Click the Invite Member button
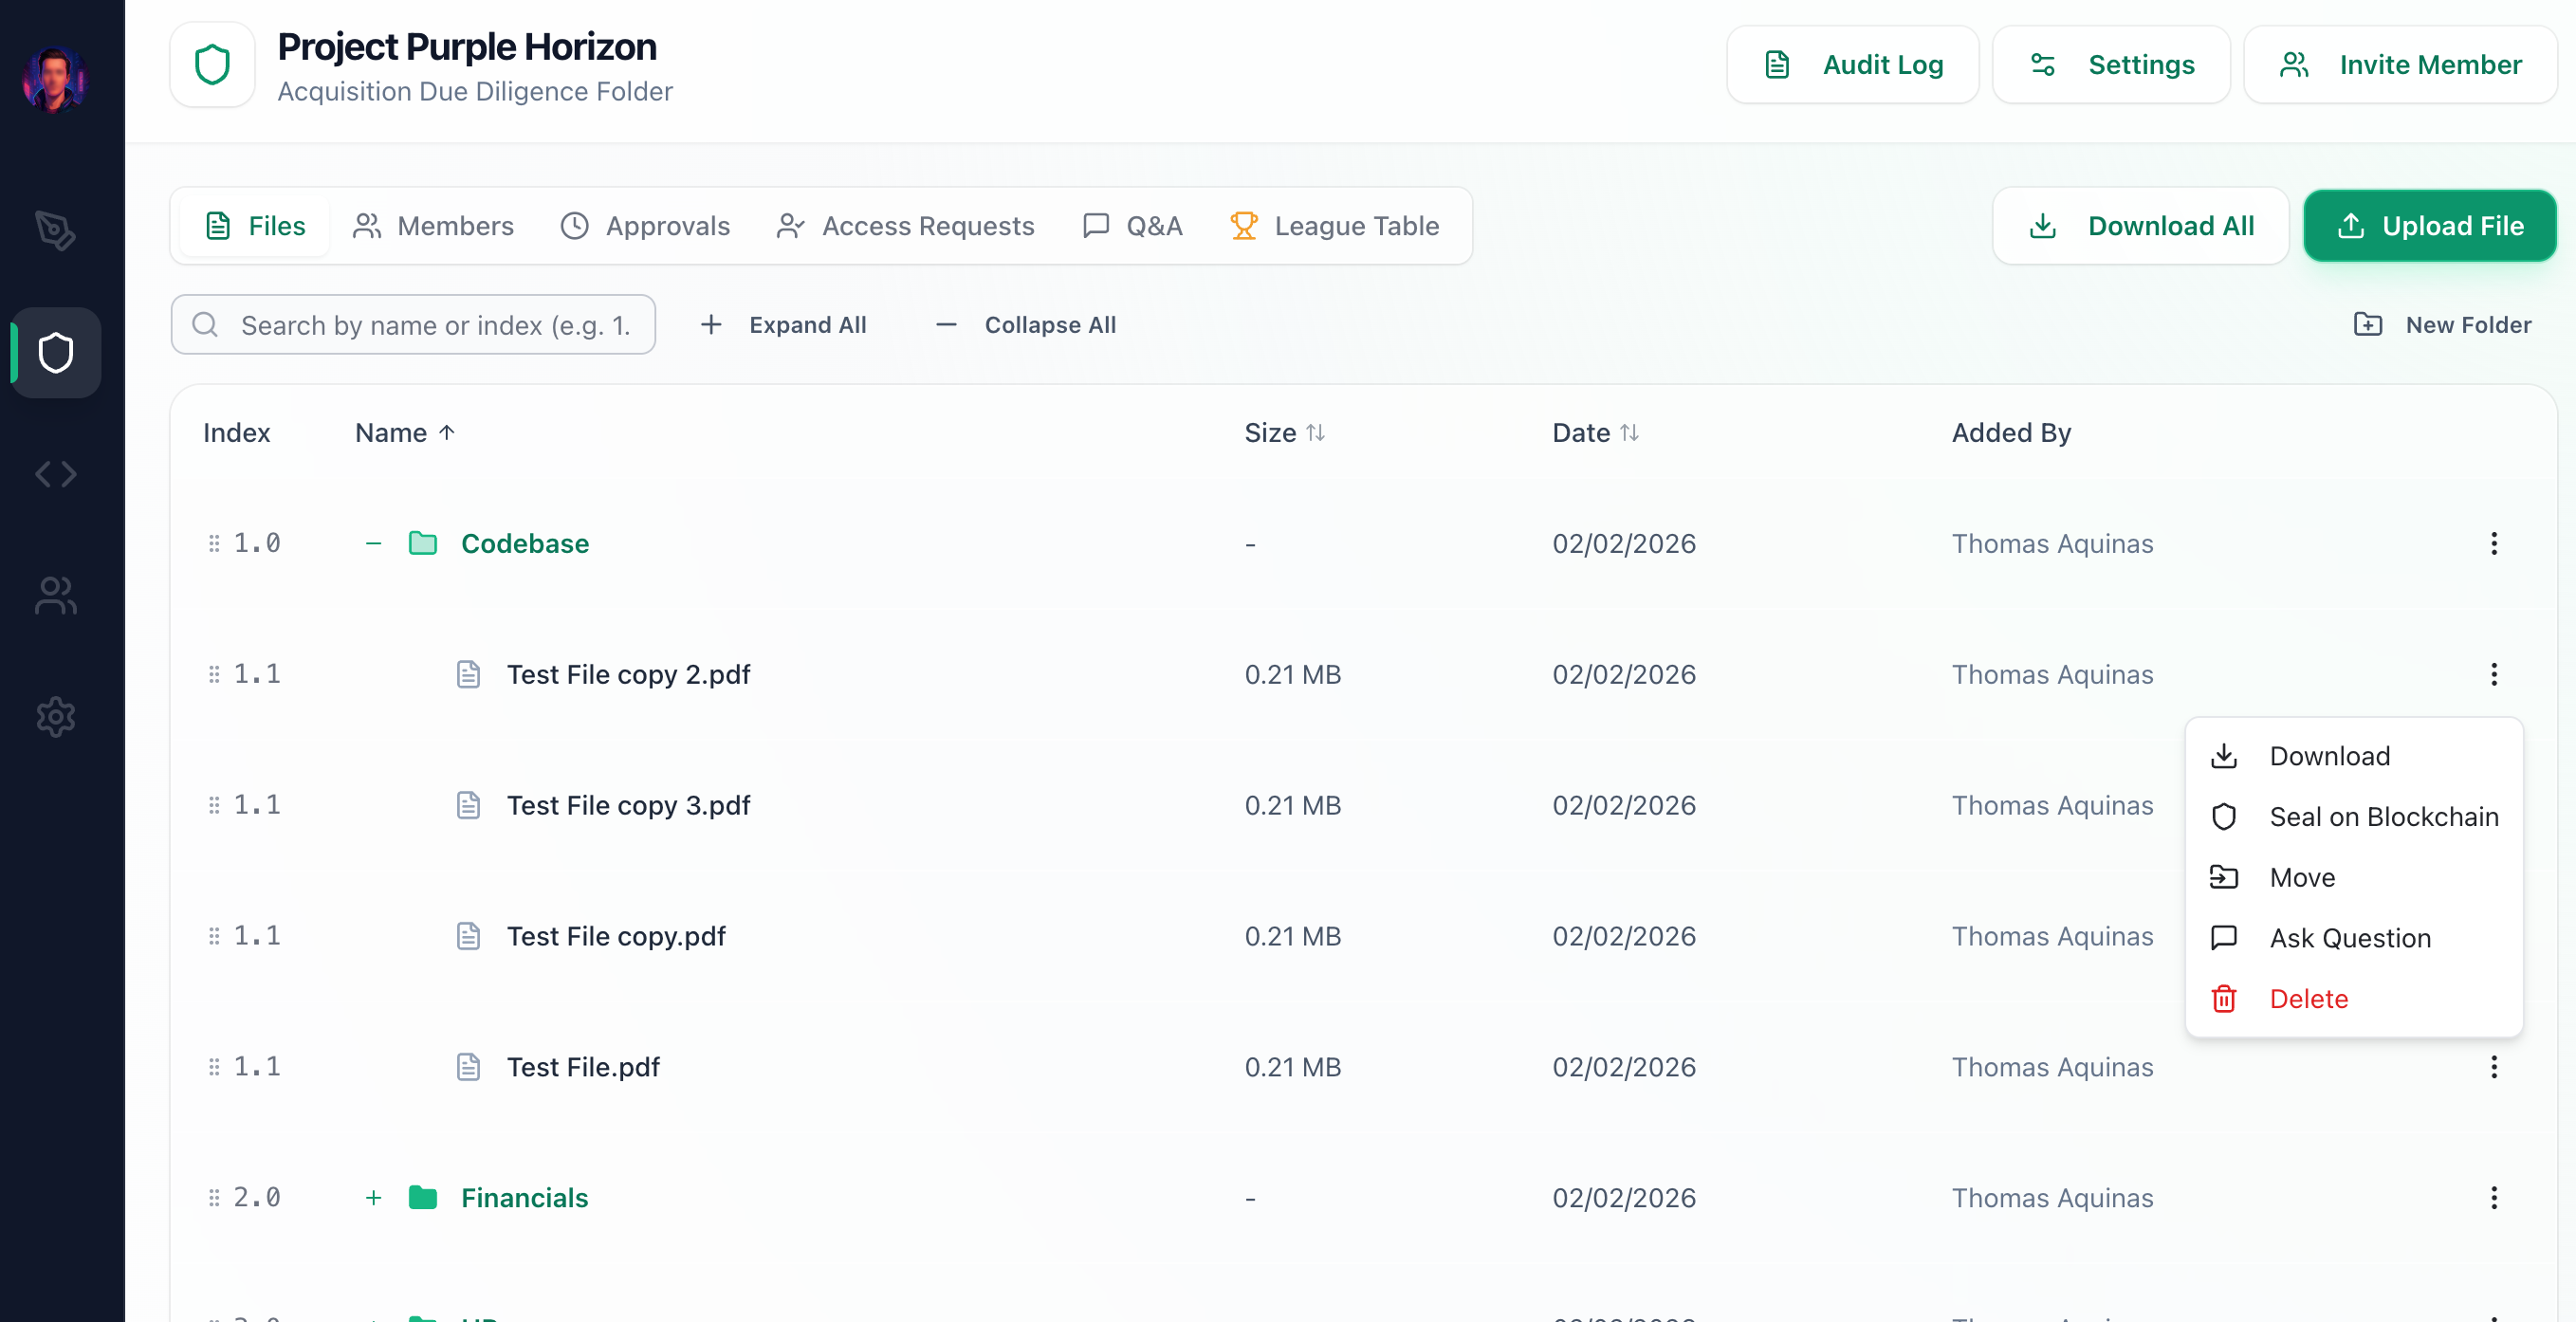2576x1322 pixels. pos(2400,64)
